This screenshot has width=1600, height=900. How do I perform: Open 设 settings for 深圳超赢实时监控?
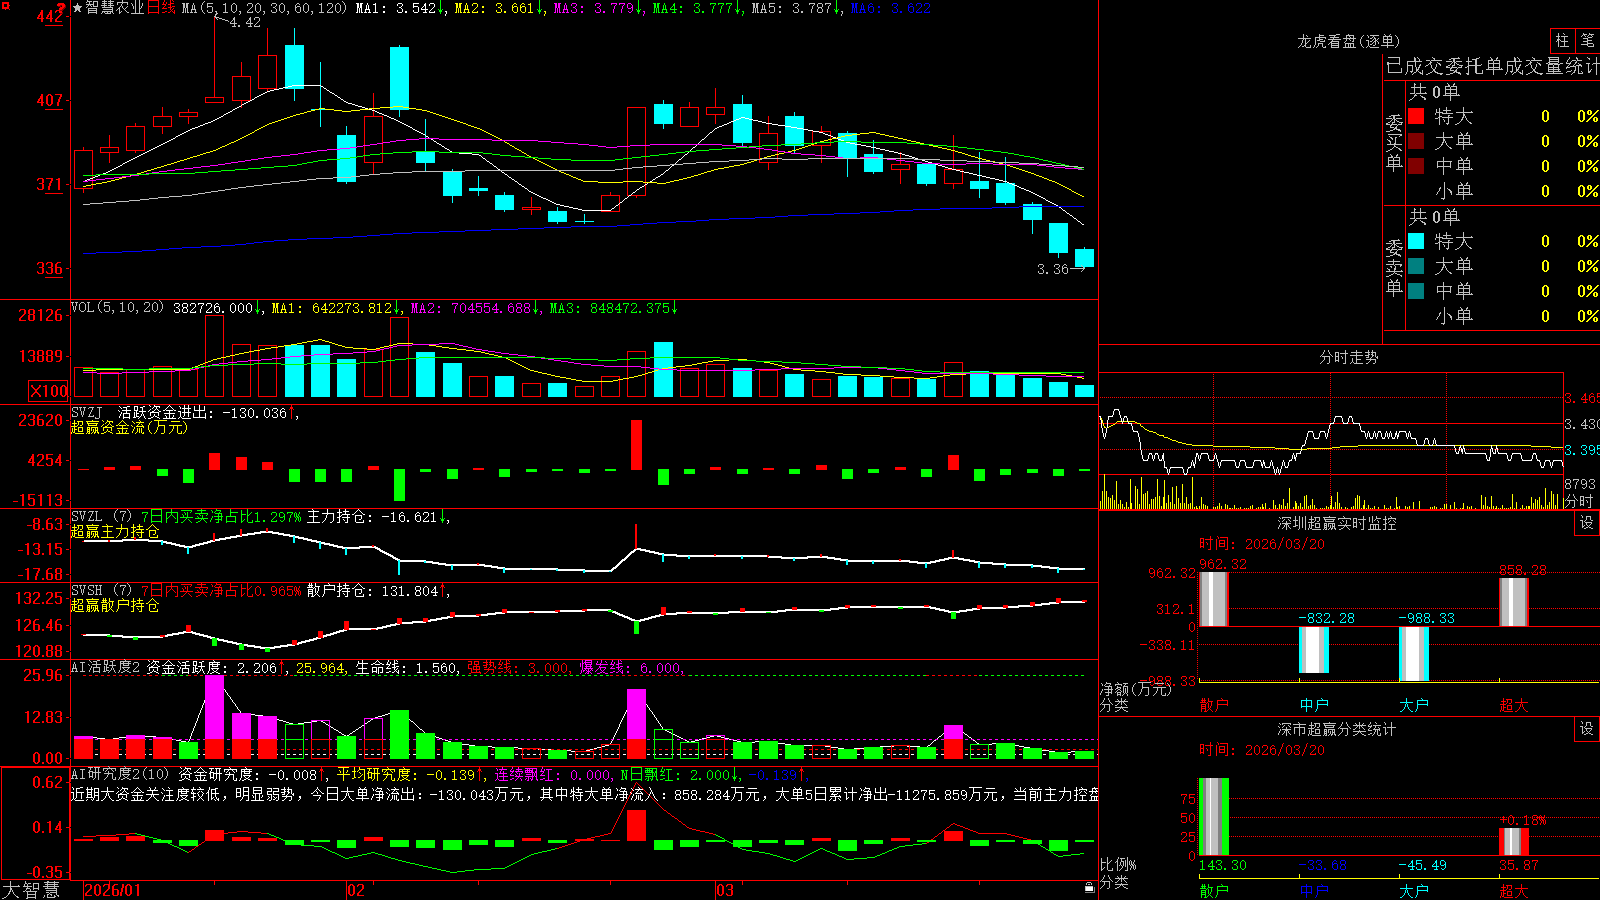(x=1587, y=523)
